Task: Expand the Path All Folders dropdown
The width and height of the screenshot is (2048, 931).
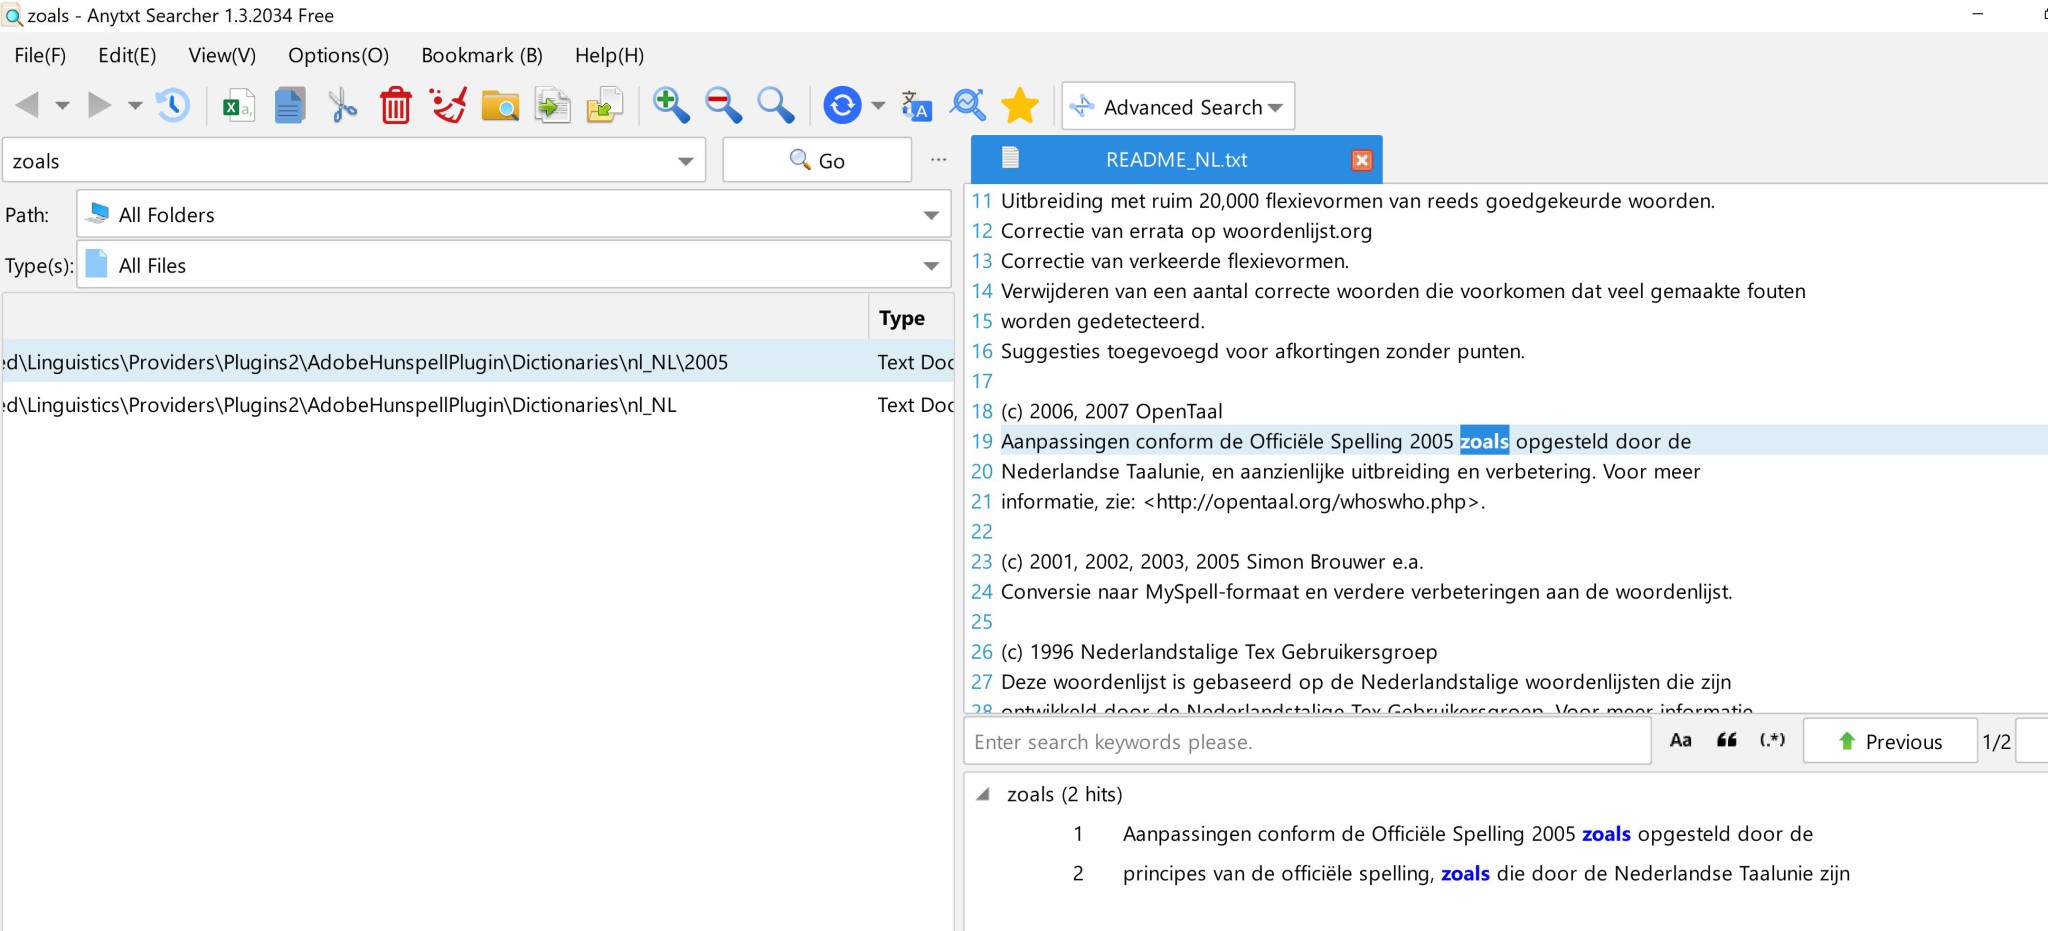Action: coord(931,215)
